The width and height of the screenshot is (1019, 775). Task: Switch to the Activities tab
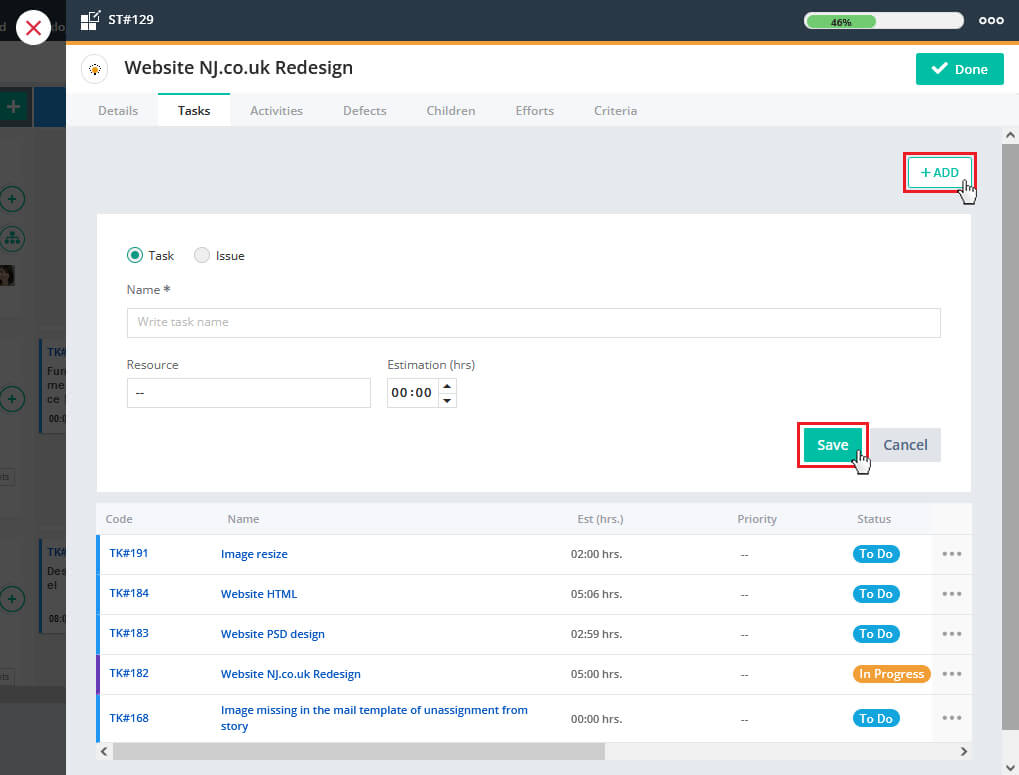click(x=276, y=111)
